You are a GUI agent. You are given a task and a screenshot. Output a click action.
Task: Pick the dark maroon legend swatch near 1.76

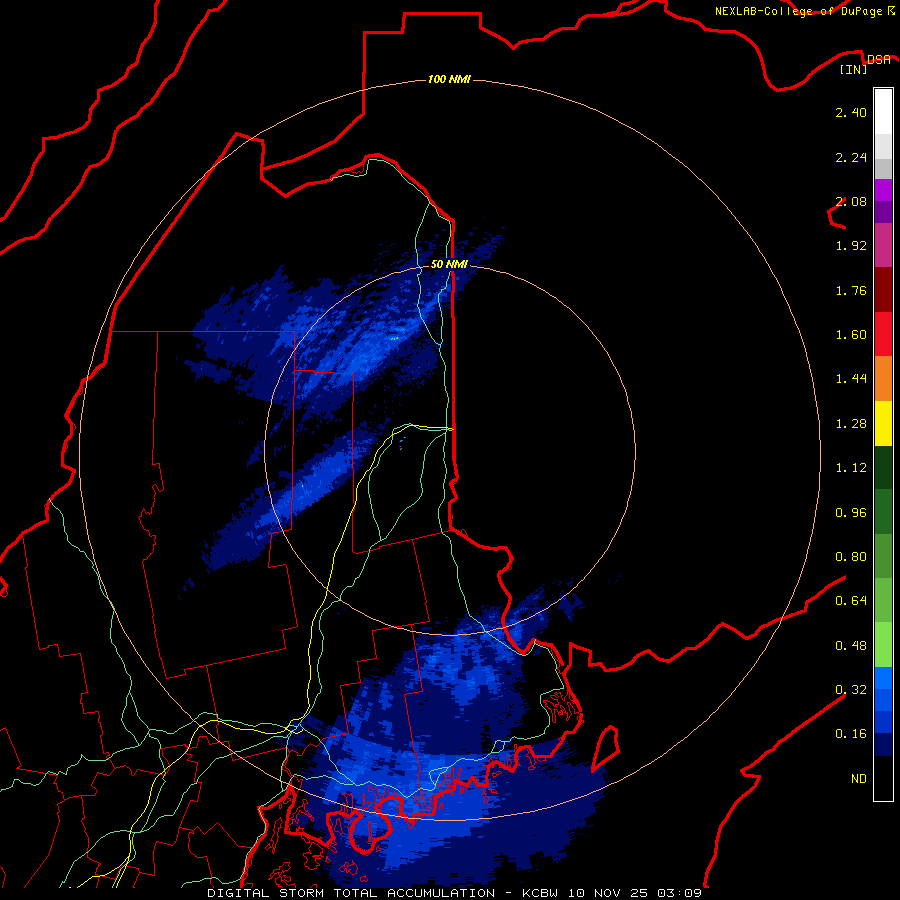tap(883, 290)
